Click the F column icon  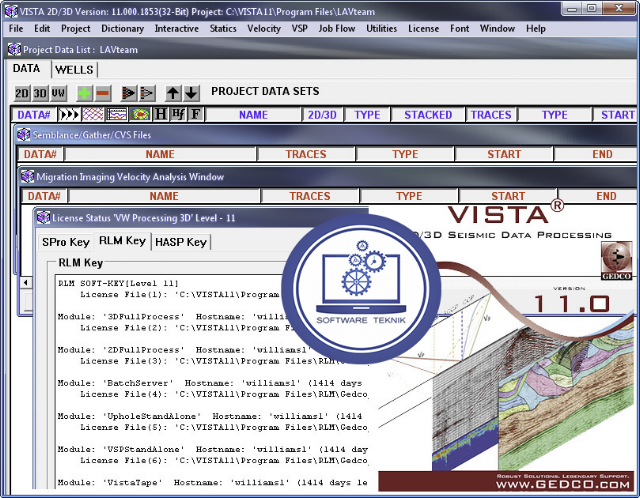pyautogui.click(x=196, y=115)
